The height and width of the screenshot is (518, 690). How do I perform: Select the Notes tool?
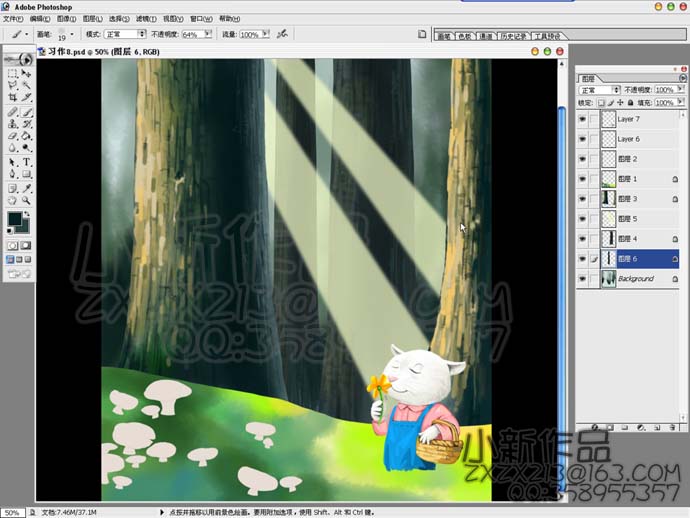point(12,189)
